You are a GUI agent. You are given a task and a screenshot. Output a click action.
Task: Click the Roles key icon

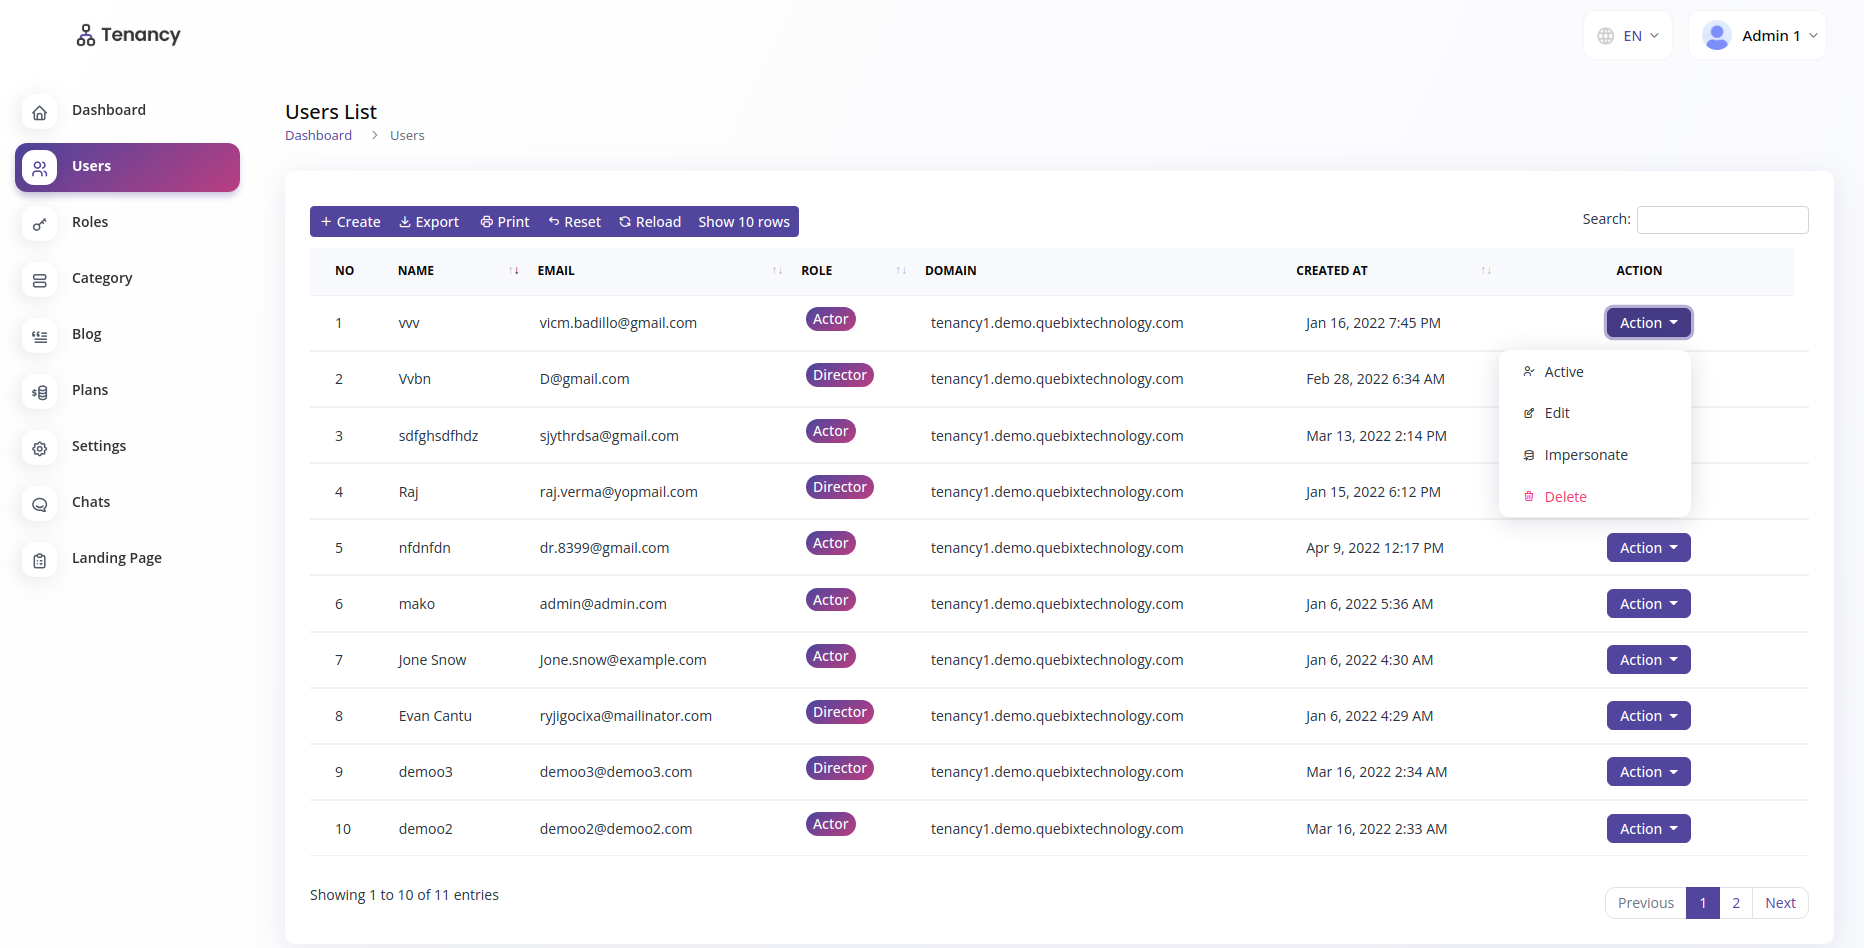pyautogui.click(x=40, y=224)
